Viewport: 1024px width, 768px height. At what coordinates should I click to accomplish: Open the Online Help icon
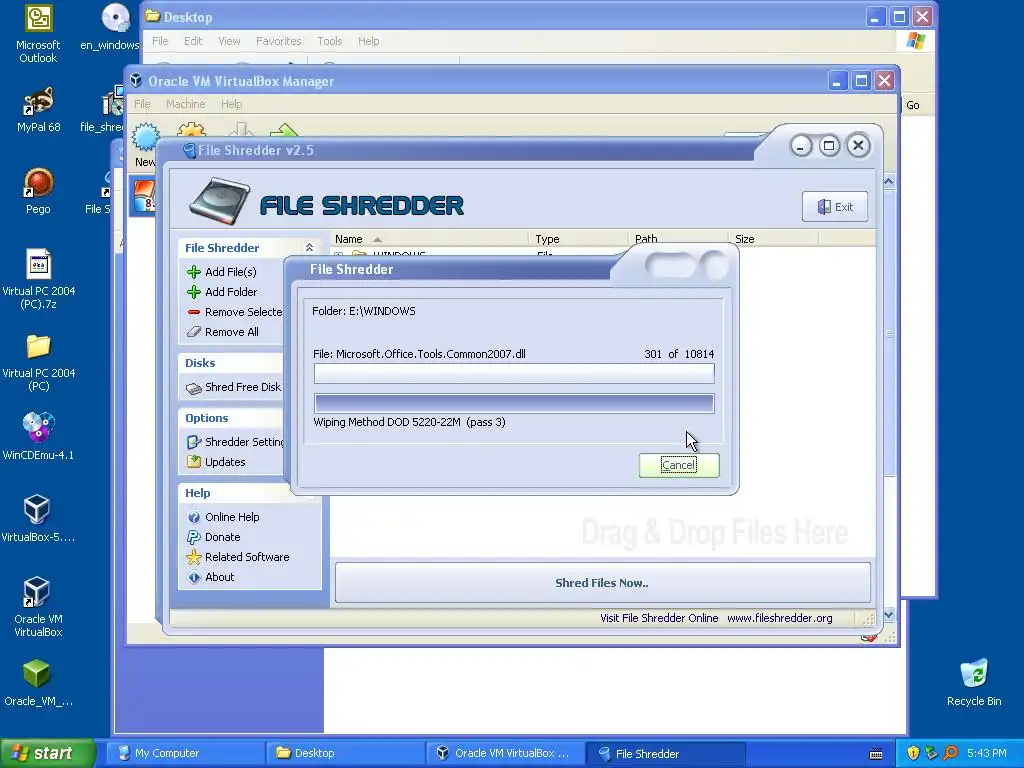click(x=193, y=517)
